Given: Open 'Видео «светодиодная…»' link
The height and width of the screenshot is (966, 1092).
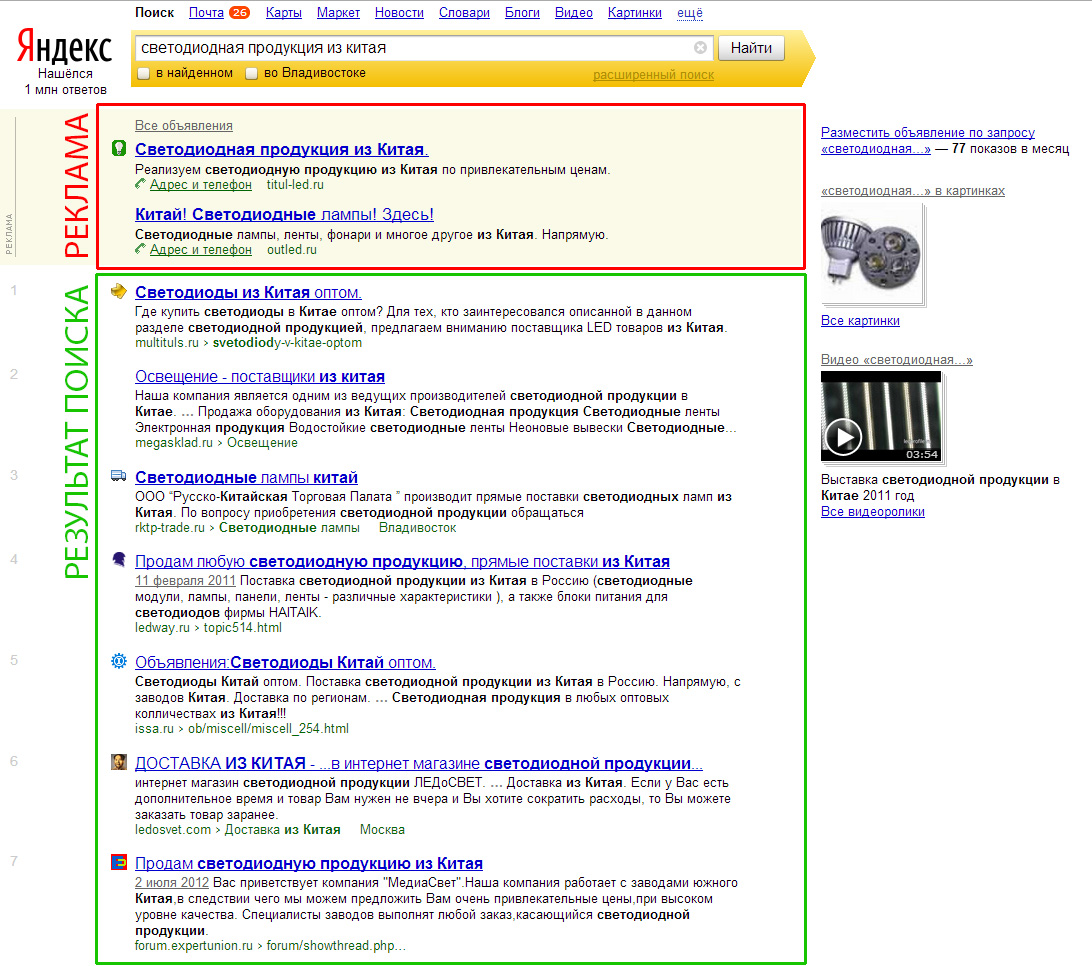Looking at the screenshot, I should click(x=896, y=359).
